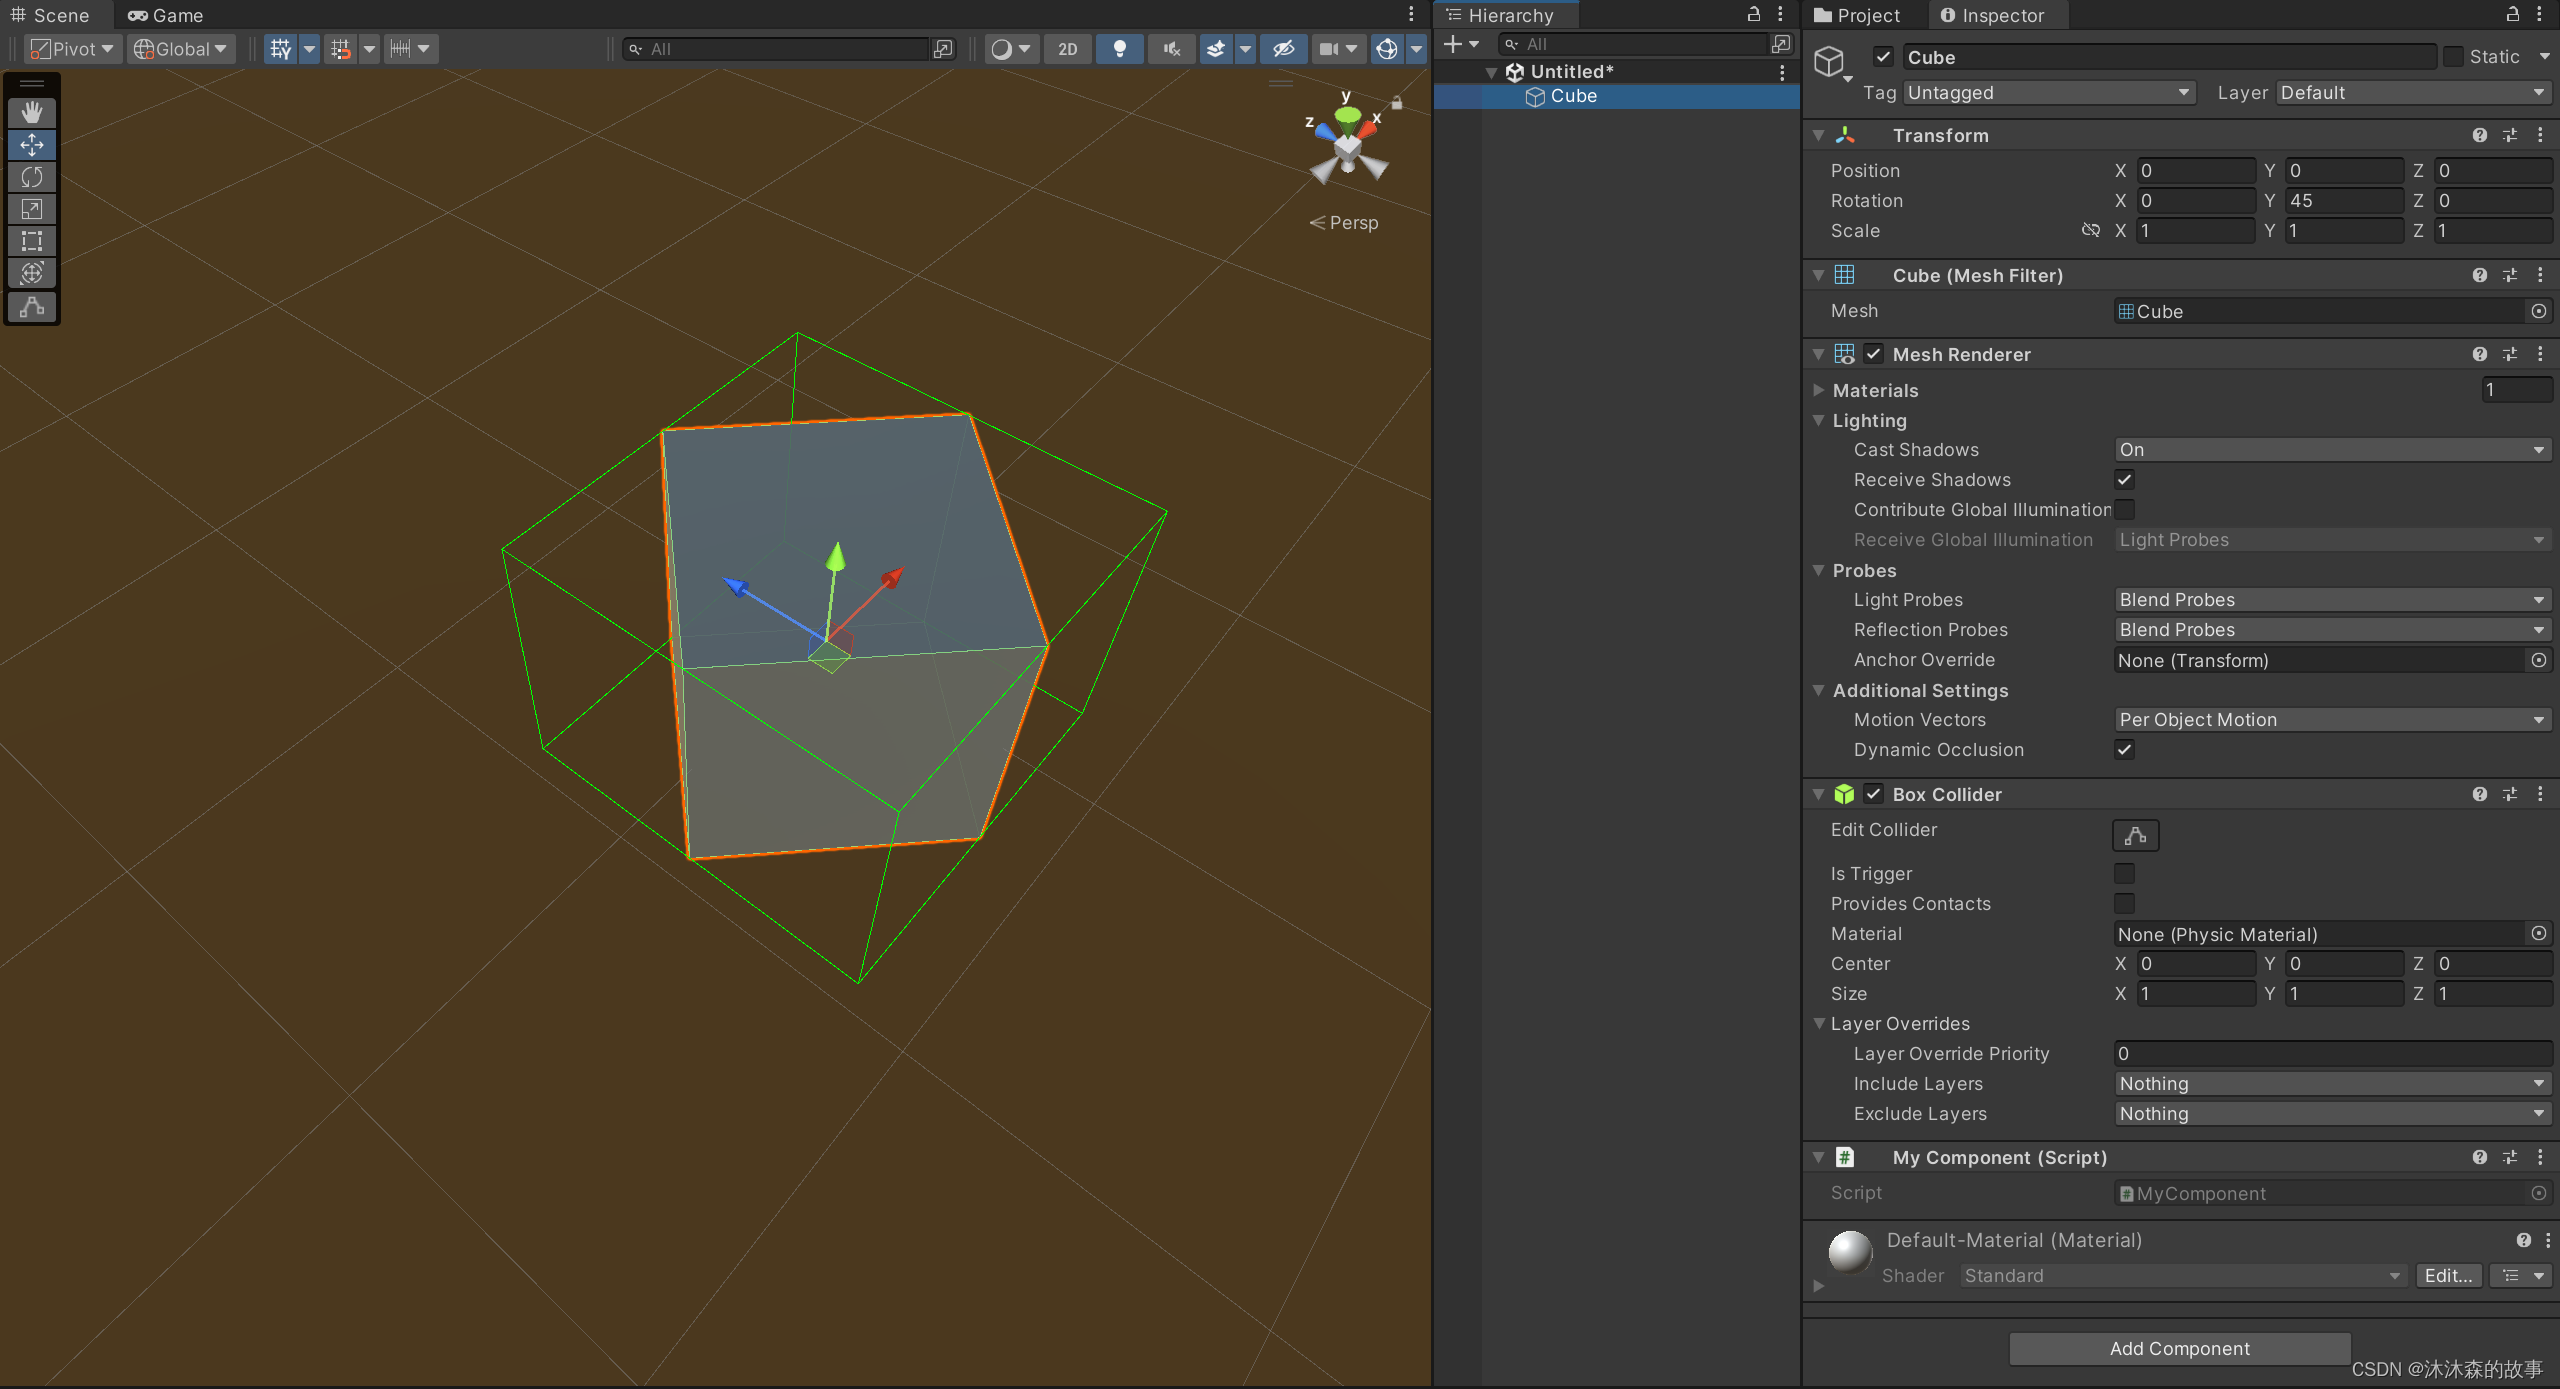Select the Rotate tool

[x=32, y=177]
